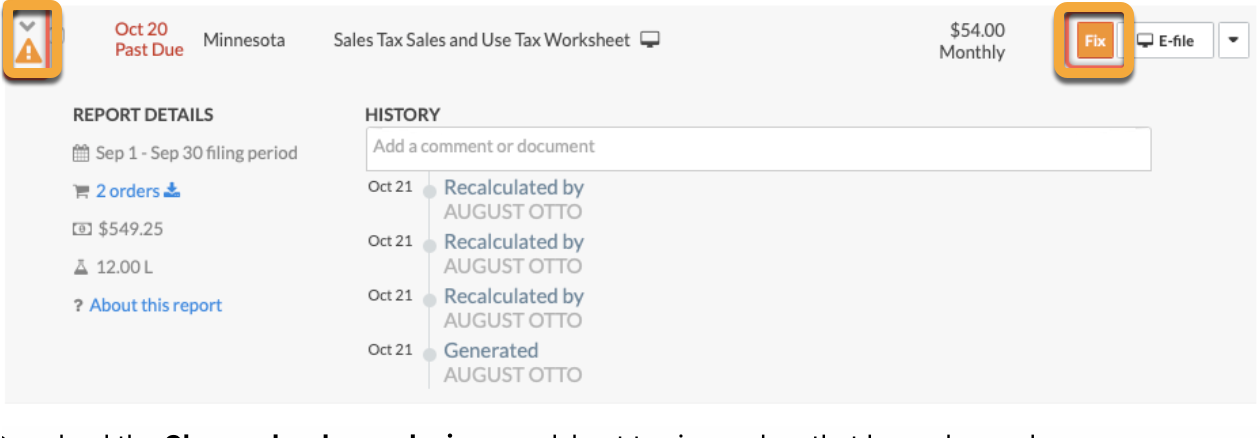Collapse the Minnesota report row chevron
Viewport: 1260px width, 438px height.
click(x=28, y=27)
